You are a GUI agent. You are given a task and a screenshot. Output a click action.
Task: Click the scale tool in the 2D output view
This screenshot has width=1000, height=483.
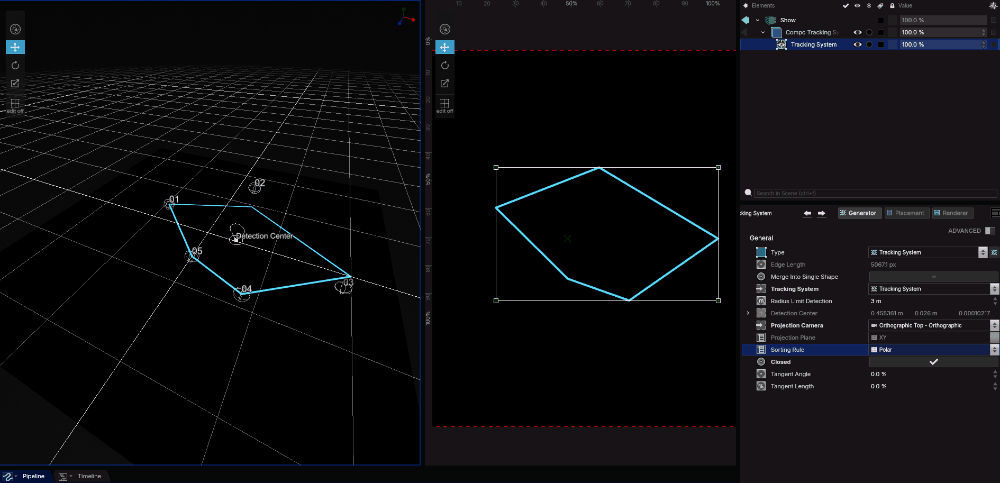click(x=445, y=83)
